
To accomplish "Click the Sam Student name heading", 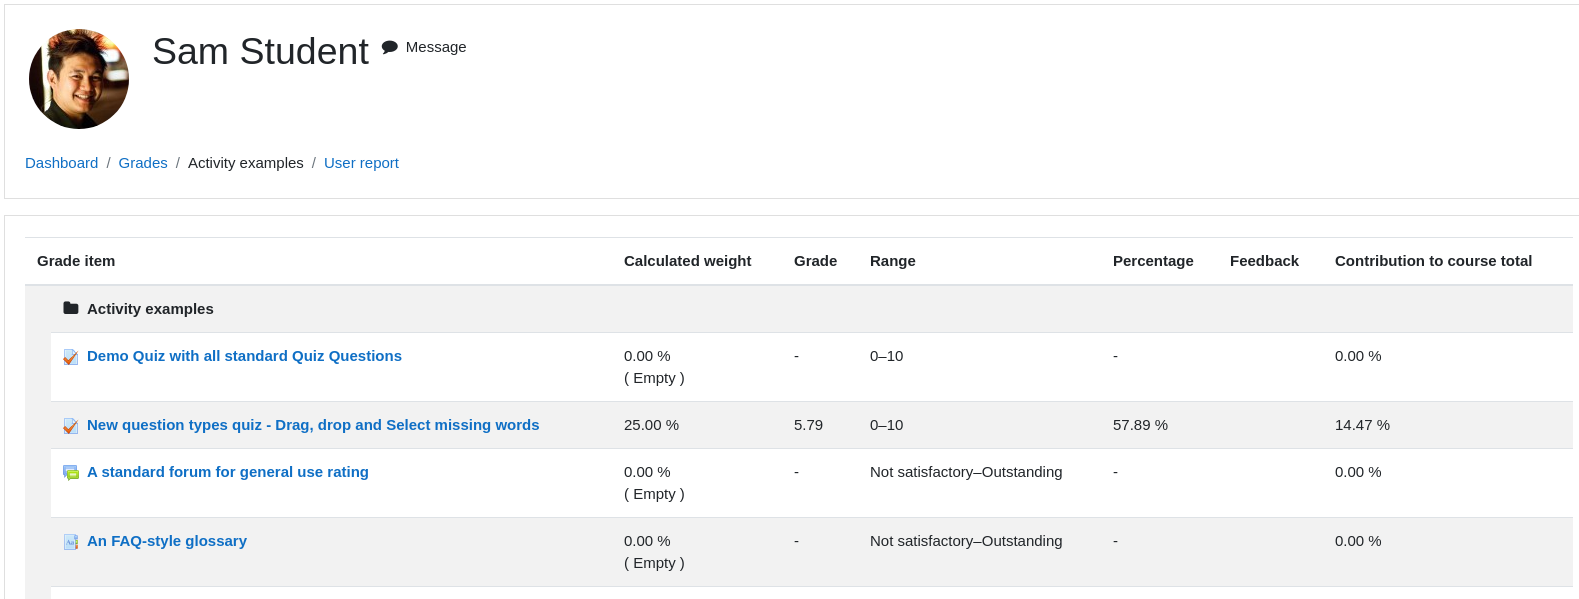I will coord(260,51).
